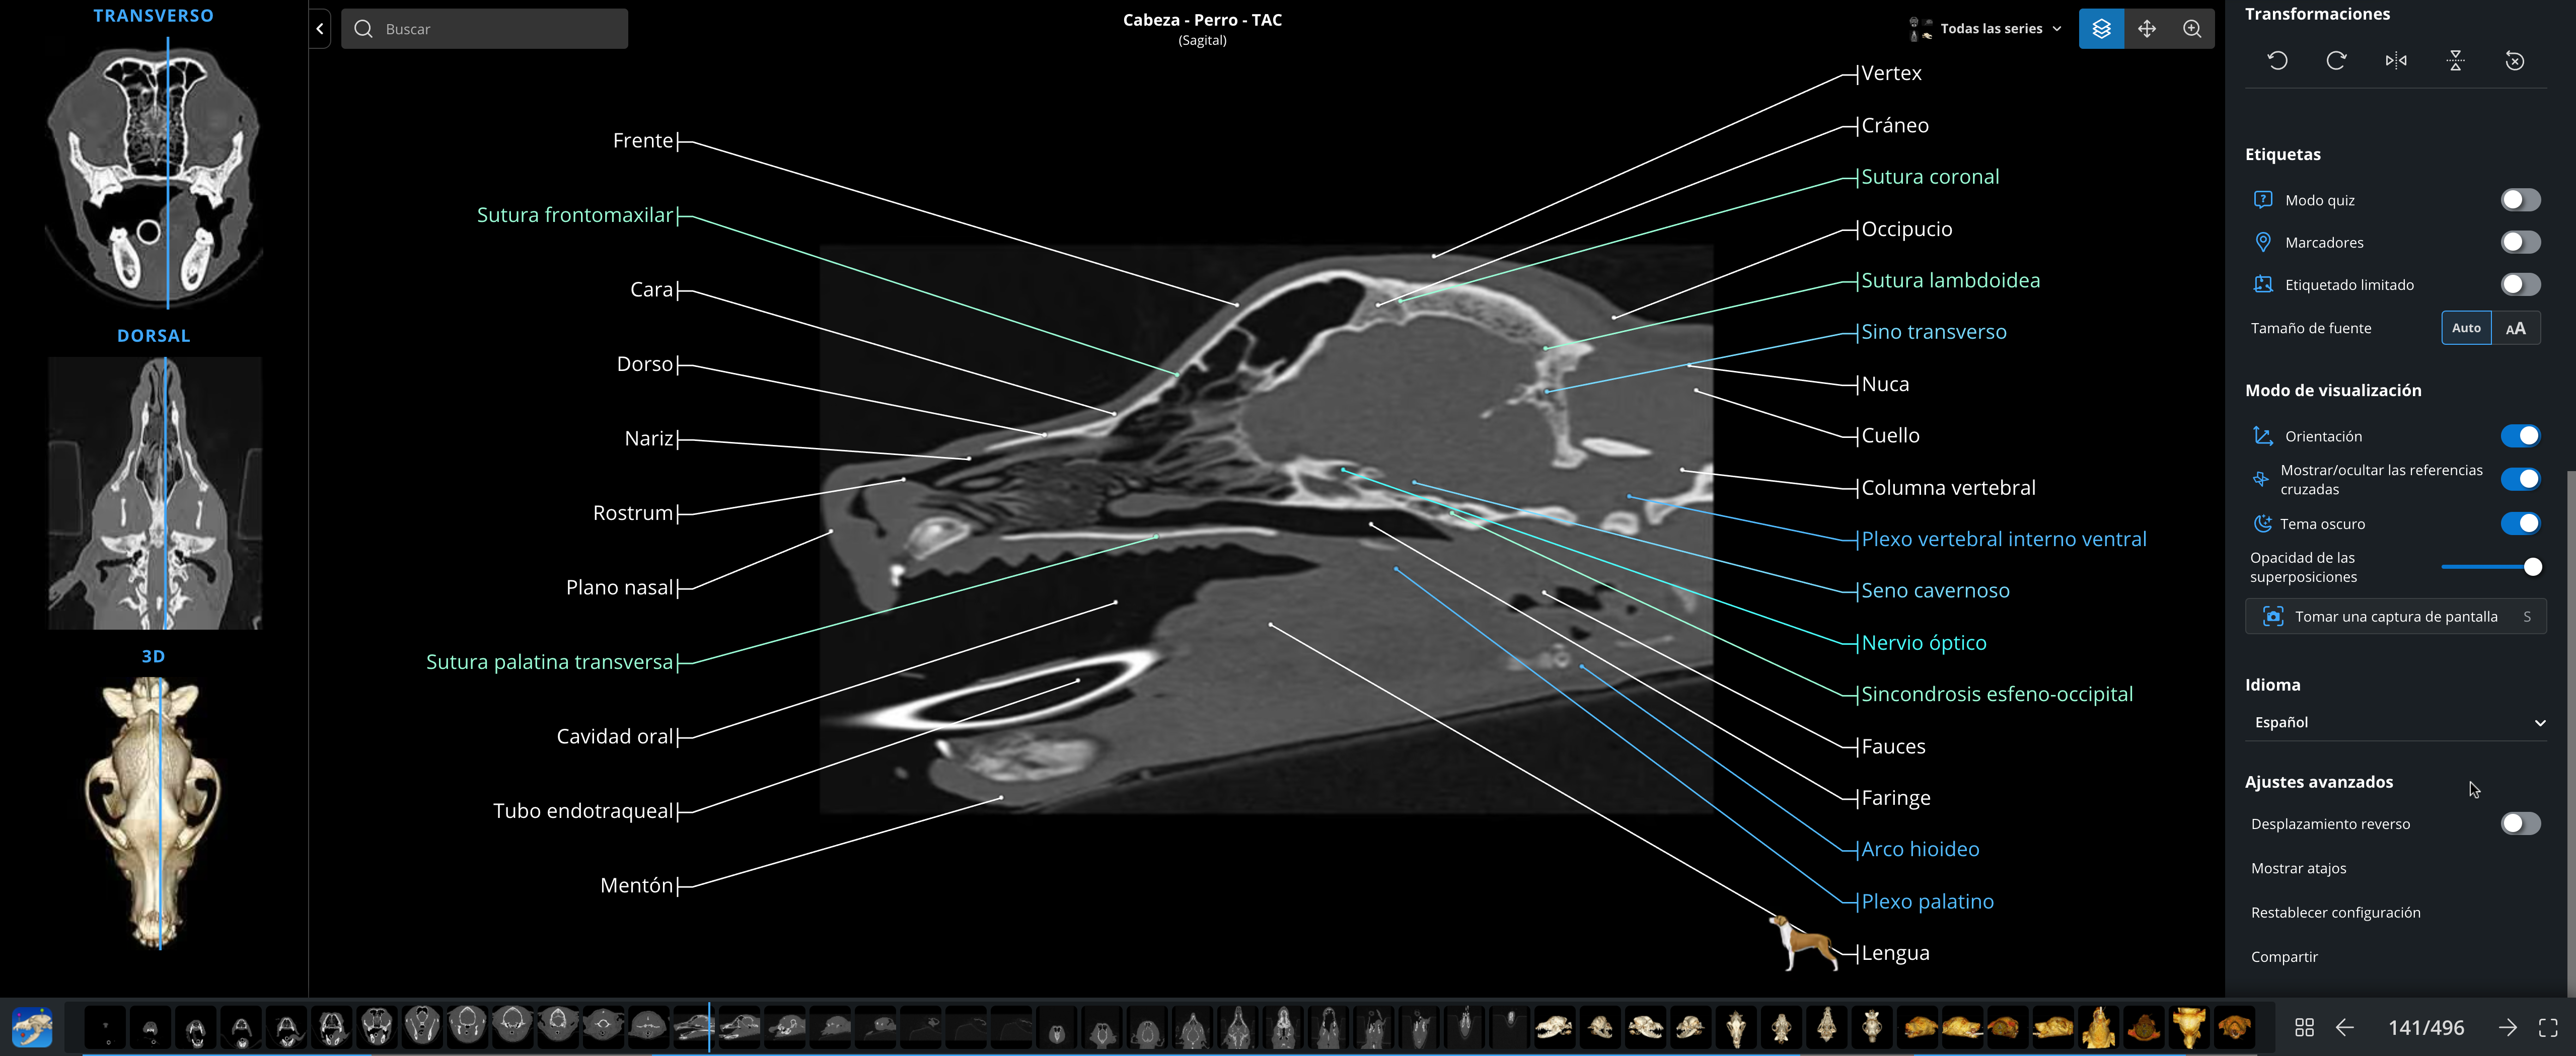Activate the zoom magnifier tool
2576x1056 pixels.
pos(2192,29)
